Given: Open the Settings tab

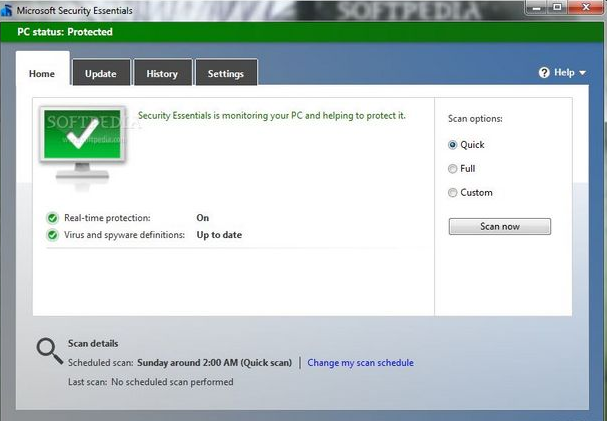Looking at the screenshot, I should 226,72.
